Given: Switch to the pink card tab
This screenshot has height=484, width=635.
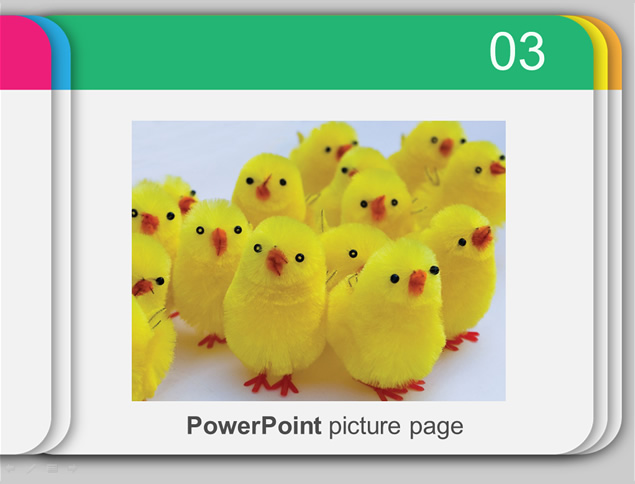Looking at the screenshot, I should click(x=23, y=53).
